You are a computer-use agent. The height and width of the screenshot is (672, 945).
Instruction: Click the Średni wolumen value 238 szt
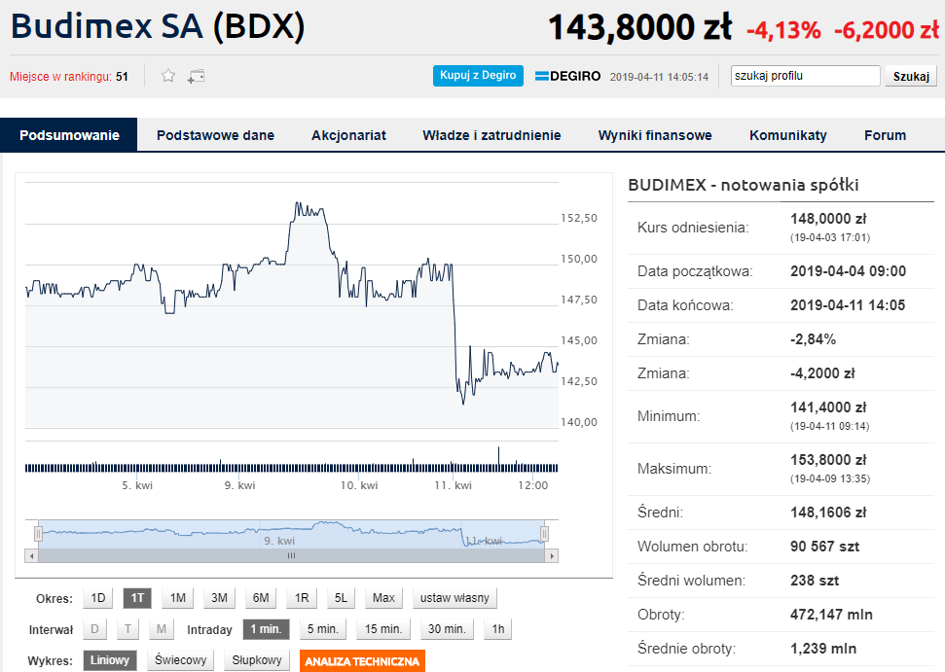coord(814,580)
